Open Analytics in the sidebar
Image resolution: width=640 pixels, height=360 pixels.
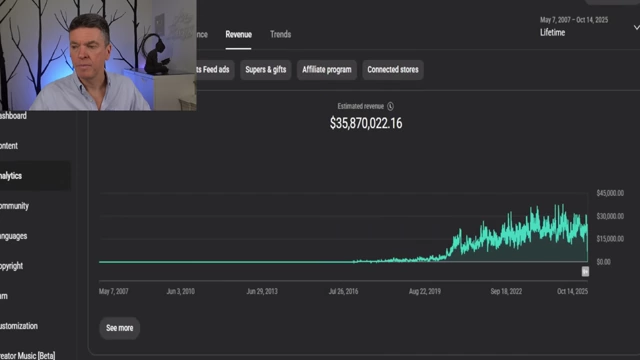tap(11, 176)
